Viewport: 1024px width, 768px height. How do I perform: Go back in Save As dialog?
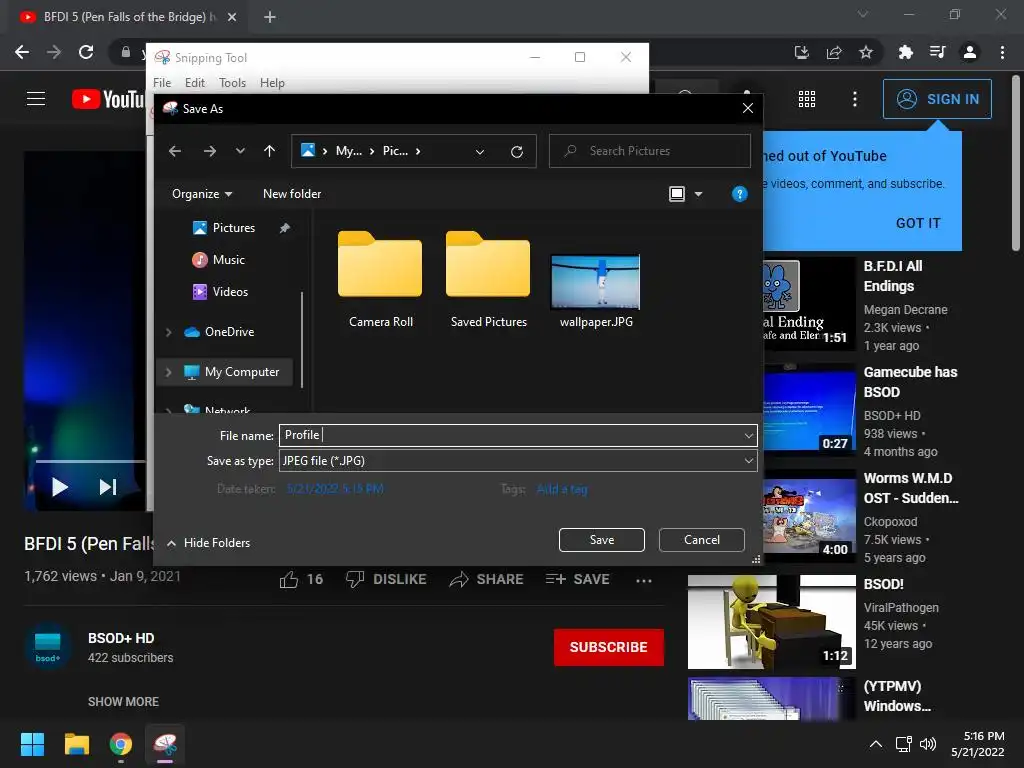pyautogui.click(x=174, y=152)
